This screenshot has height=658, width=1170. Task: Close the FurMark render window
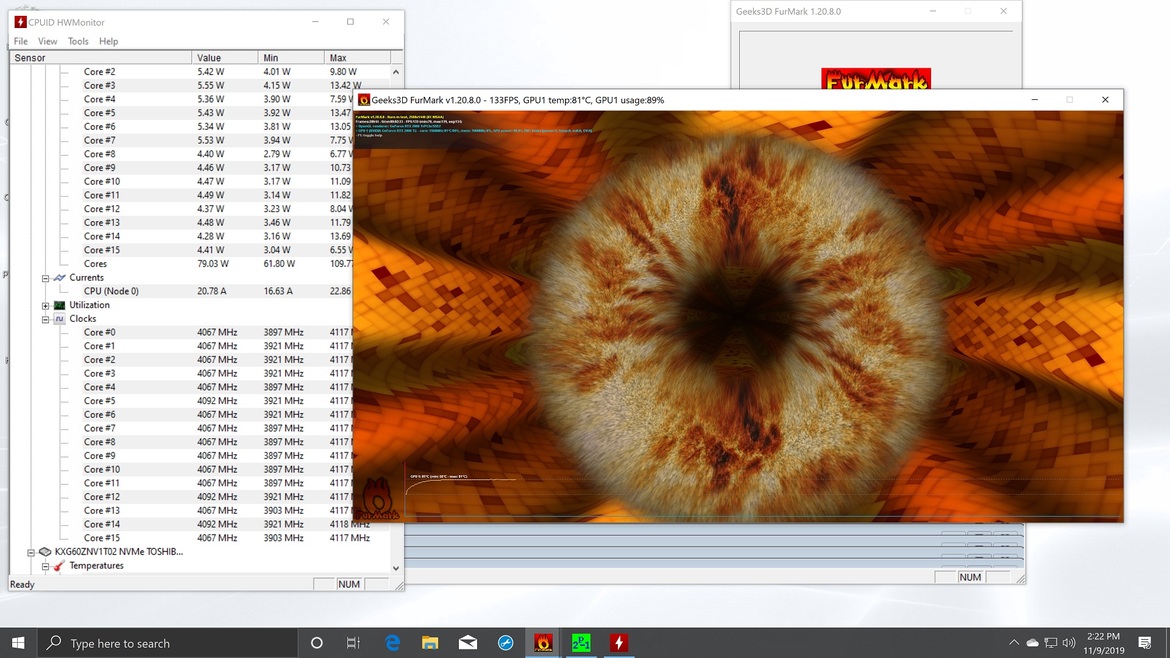click(x=1105, y=99)
